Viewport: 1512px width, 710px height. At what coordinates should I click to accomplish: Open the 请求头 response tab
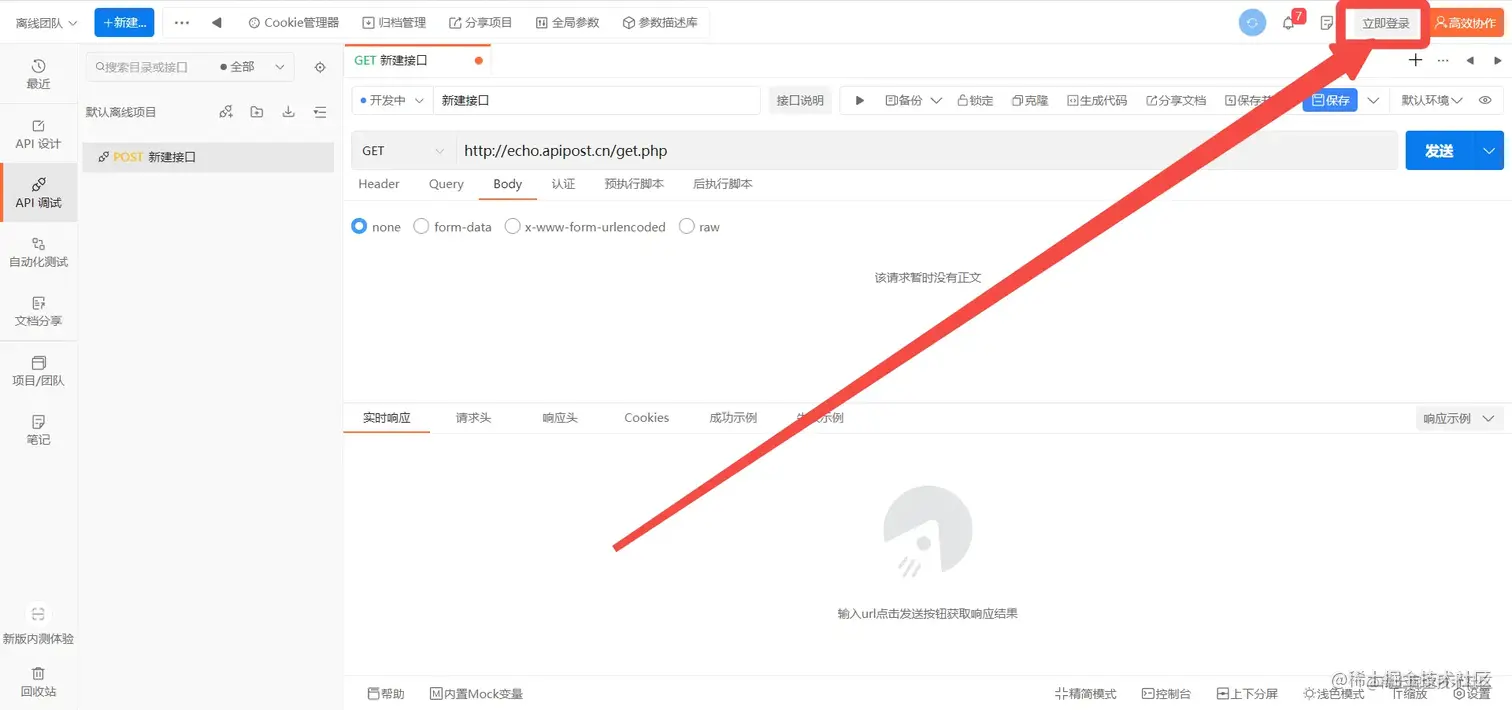click(473, 418)
